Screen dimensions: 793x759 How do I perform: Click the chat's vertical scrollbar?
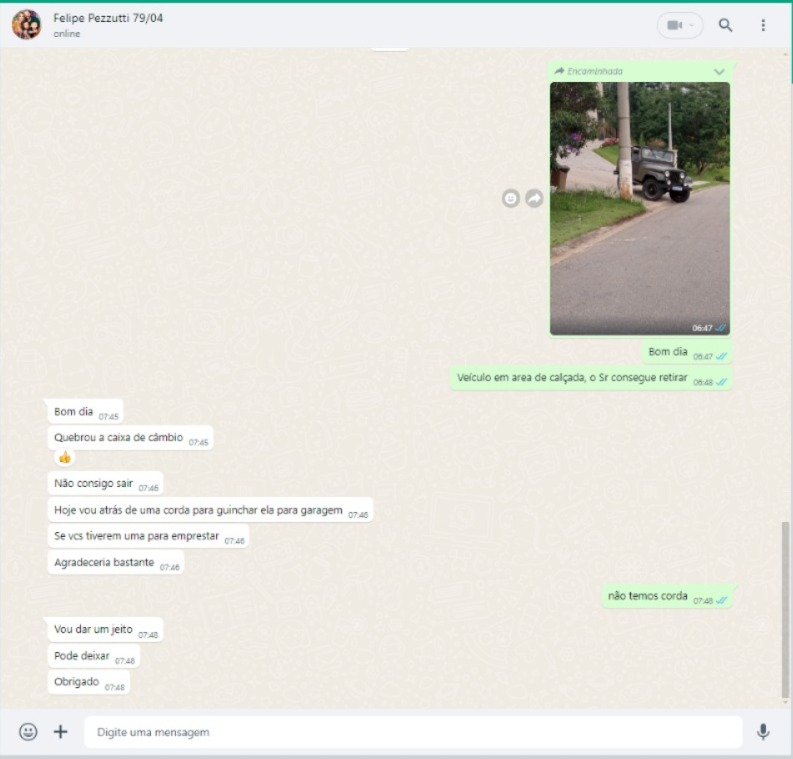785,609
